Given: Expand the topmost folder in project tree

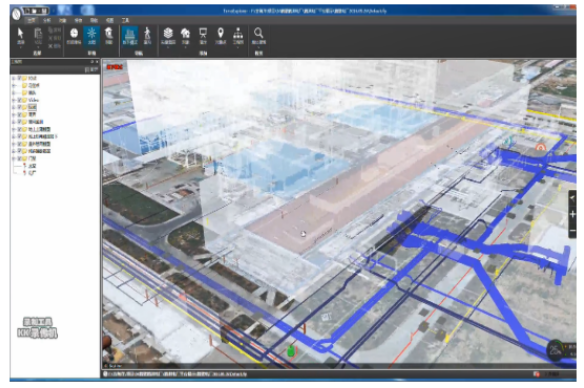Looking at the screenshot, I should coord(14,78).
